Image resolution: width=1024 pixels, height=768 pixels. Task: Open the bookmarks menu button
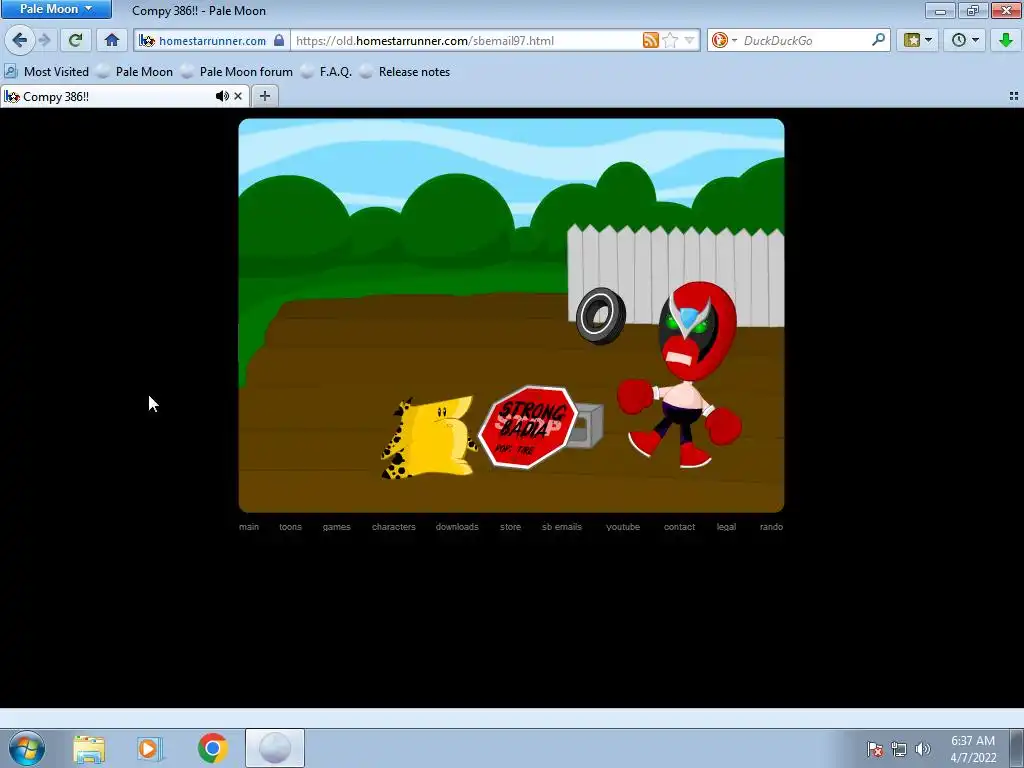click(918, 40)
